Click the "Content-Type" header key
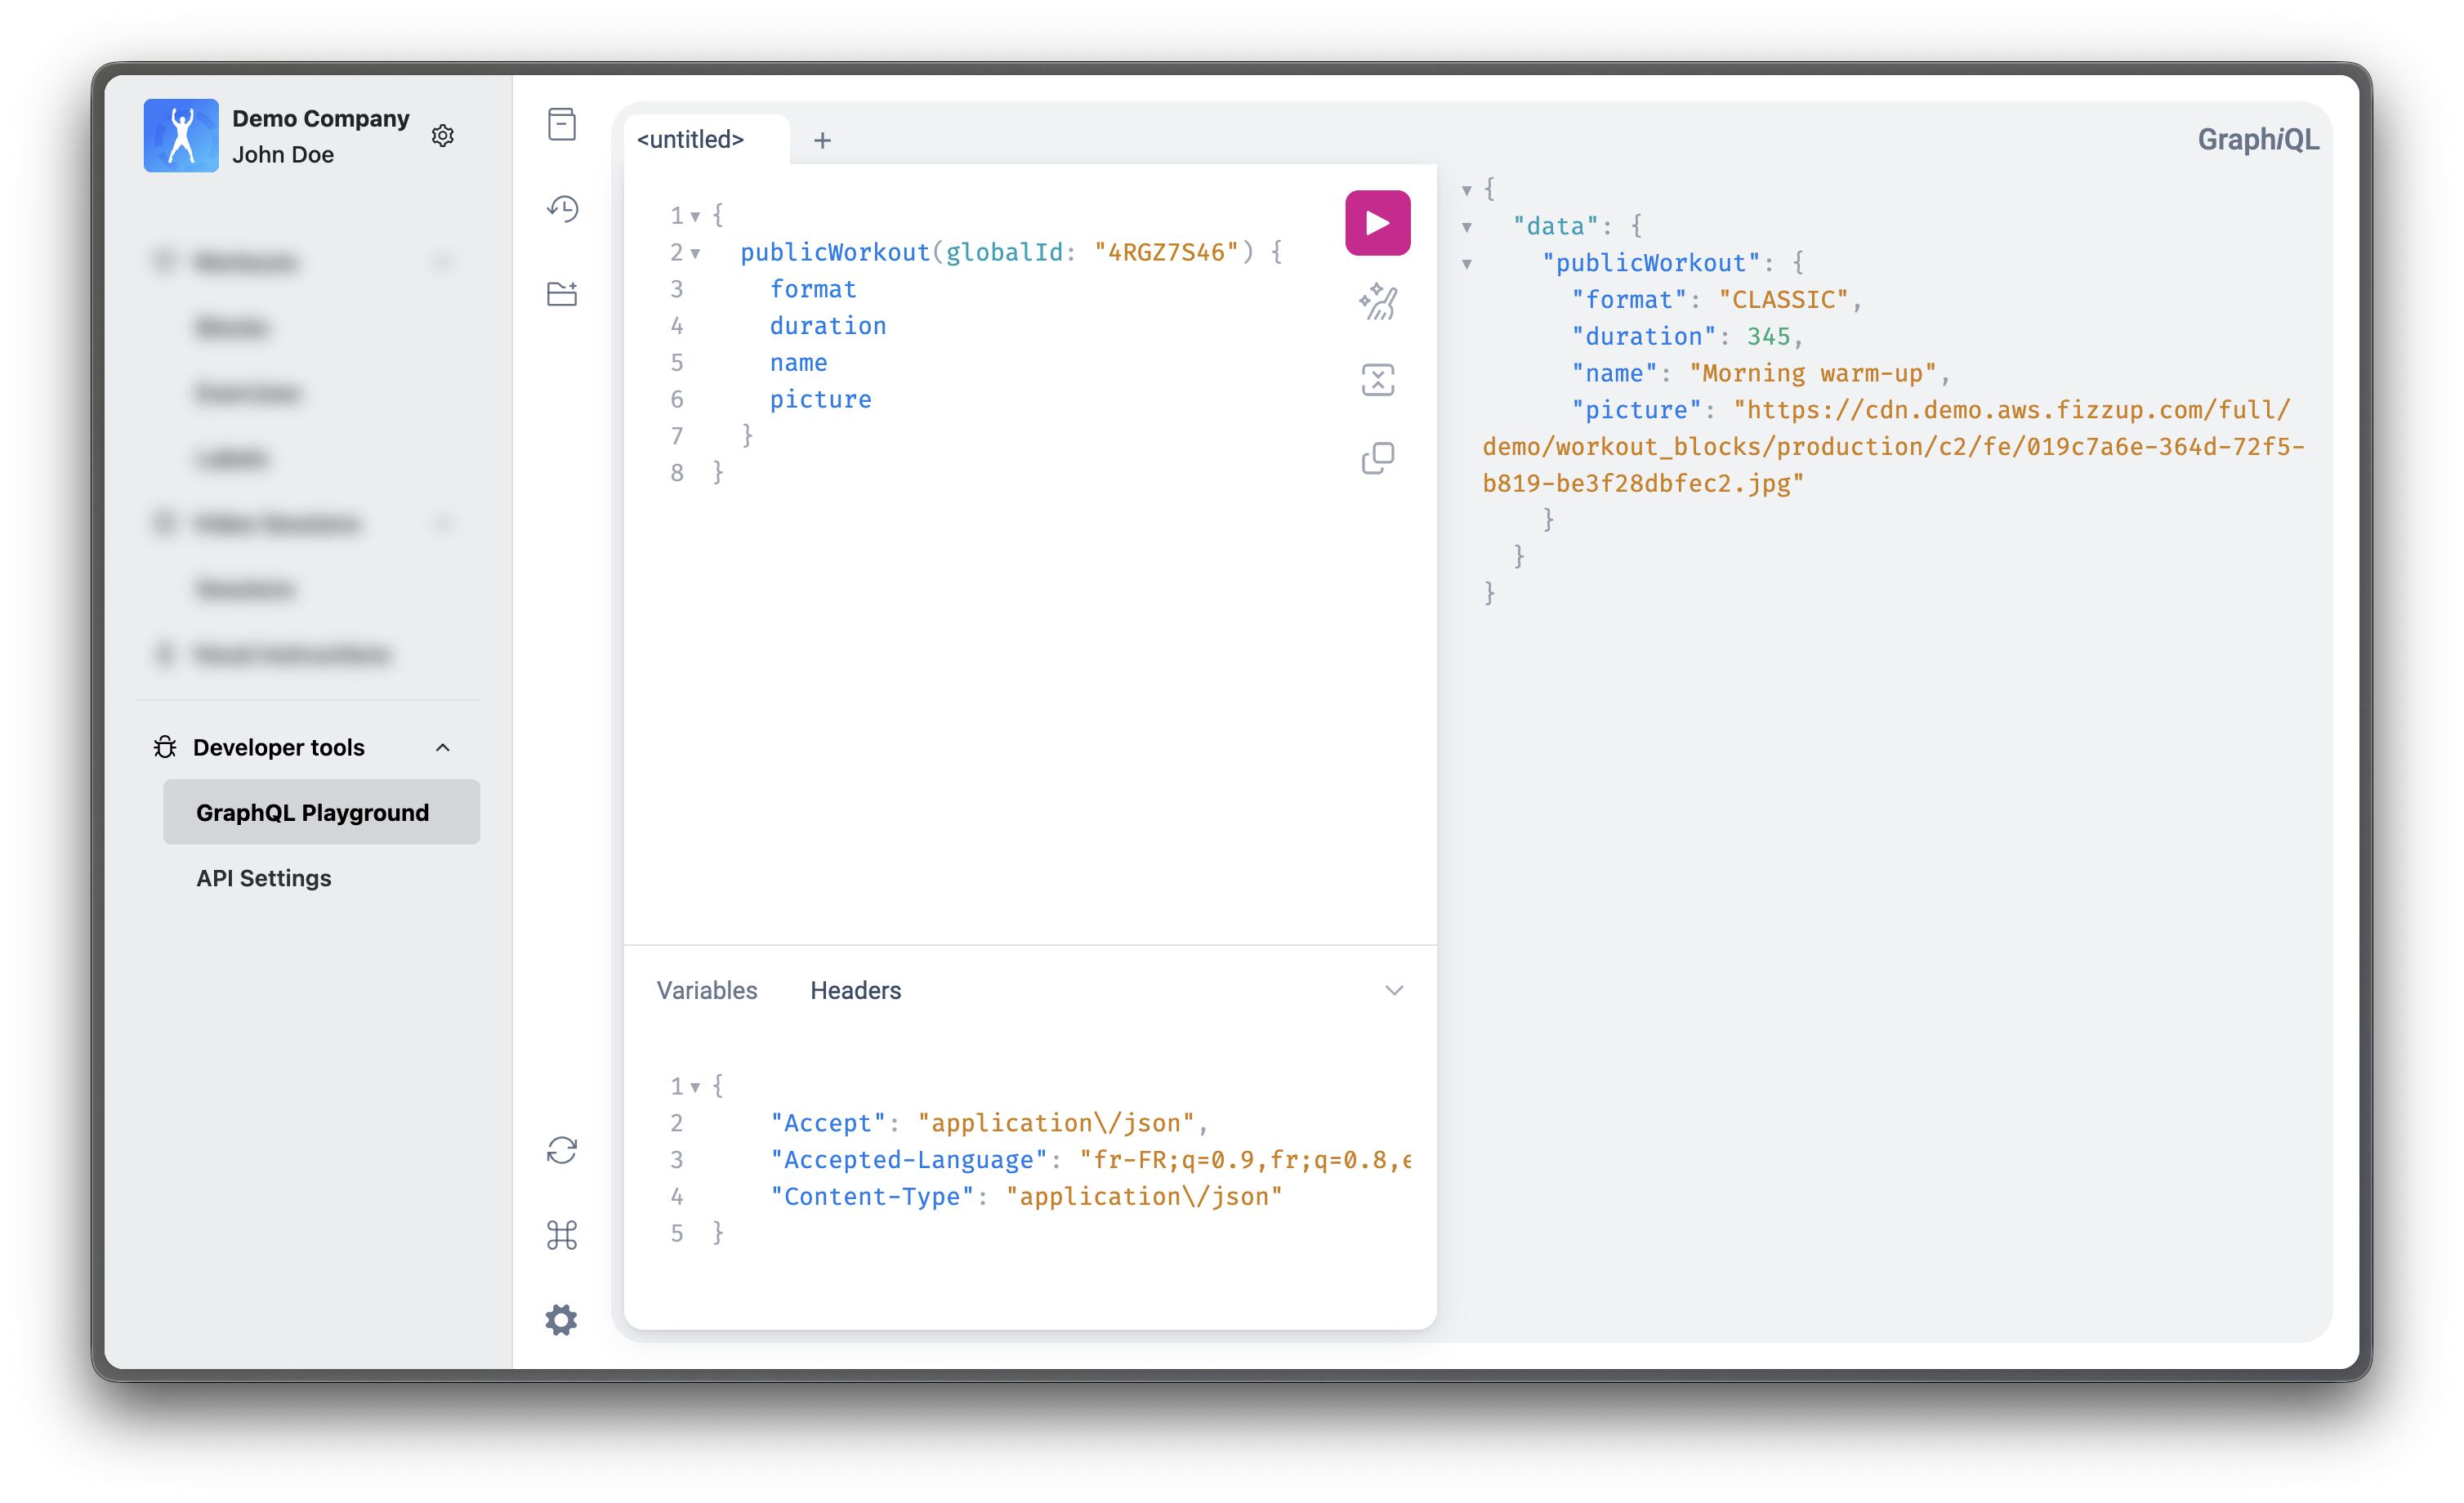The height and width of the screenshot is (1503, 2464). click(x=871, y=1197)
